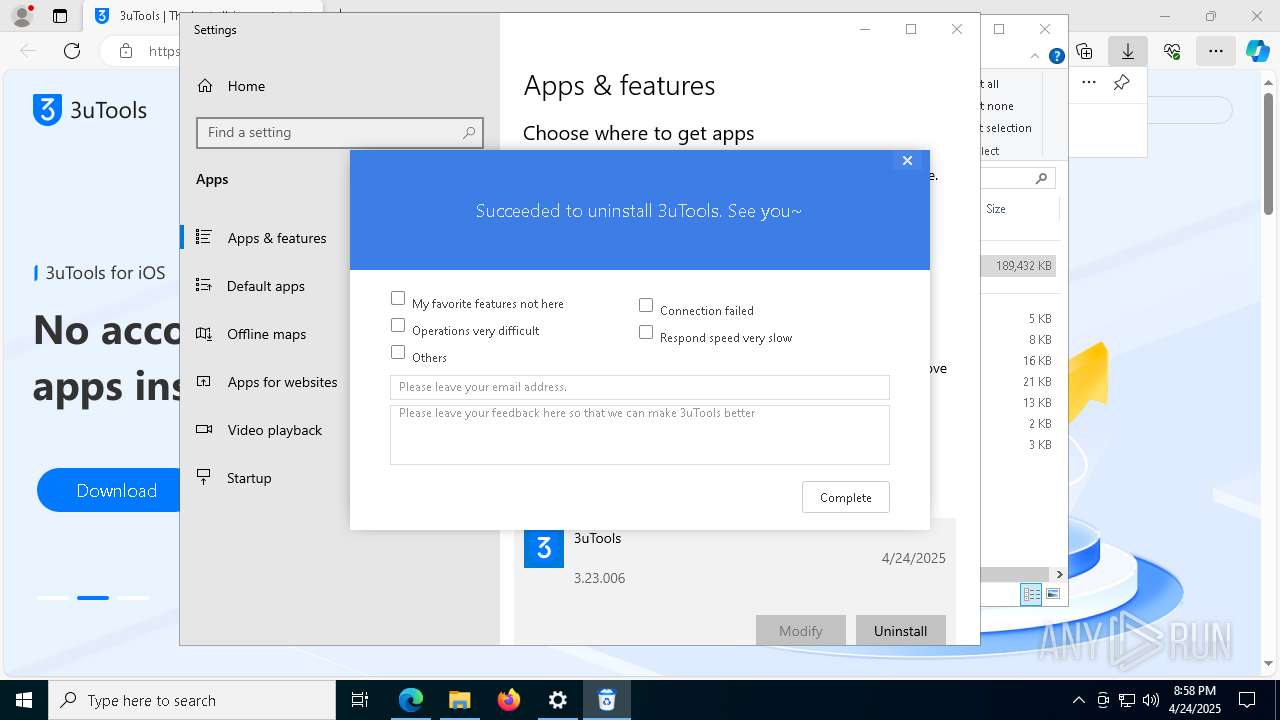The image size is (1280, 720).
Task: Click the 3uTools logo on webpage
Action: 90,110
